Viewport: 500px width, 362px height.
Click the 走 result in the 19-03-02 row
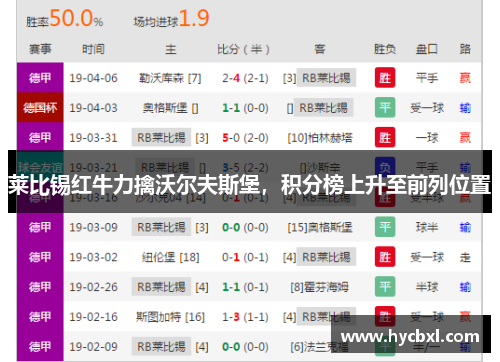click(x=465, y=257)
